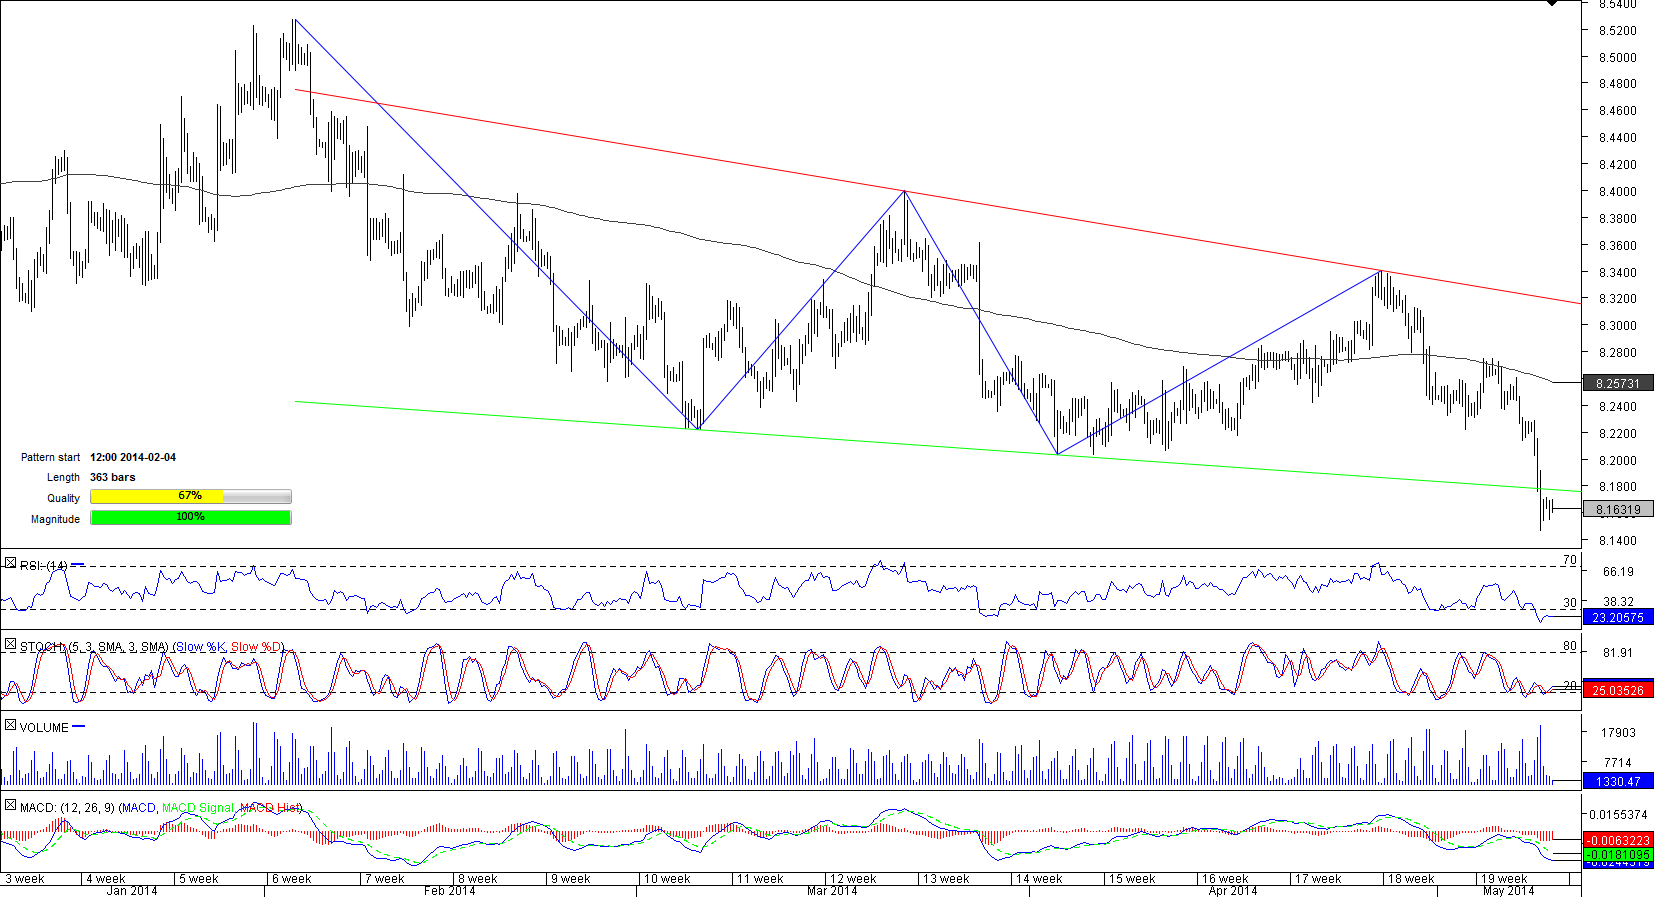Click the volume value label 1330.47
Viewport: 1655px width, 897px height.
tap(1617, 781)
